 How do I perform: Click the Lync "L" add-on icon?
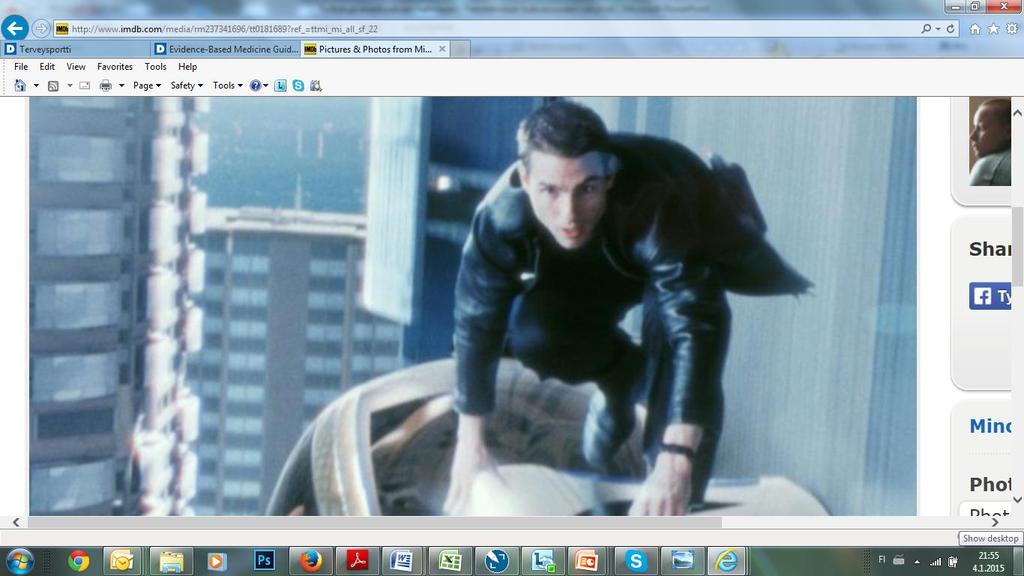pos(280,86)
